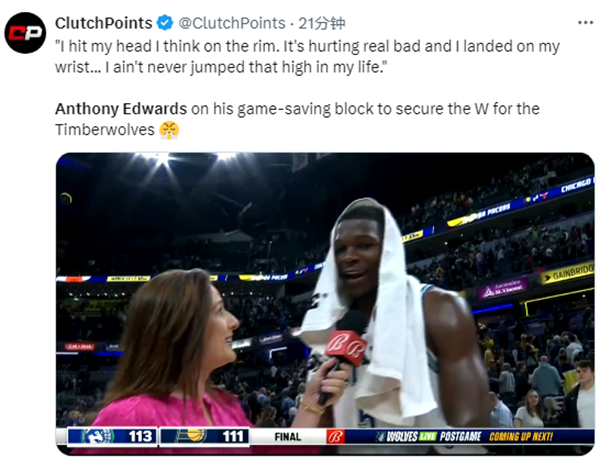The image size is (600, 458).
Task: Click the Timberwolves logo in the score bar
Action: pyautogui.click(x=96, y=436)
